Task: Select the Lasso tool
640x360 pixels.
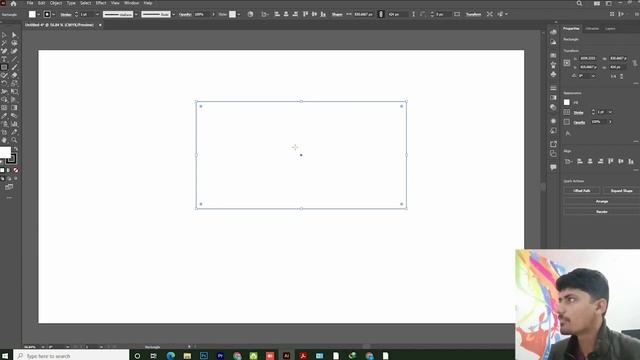Action: pyautogui.click(x=14, y=43)
